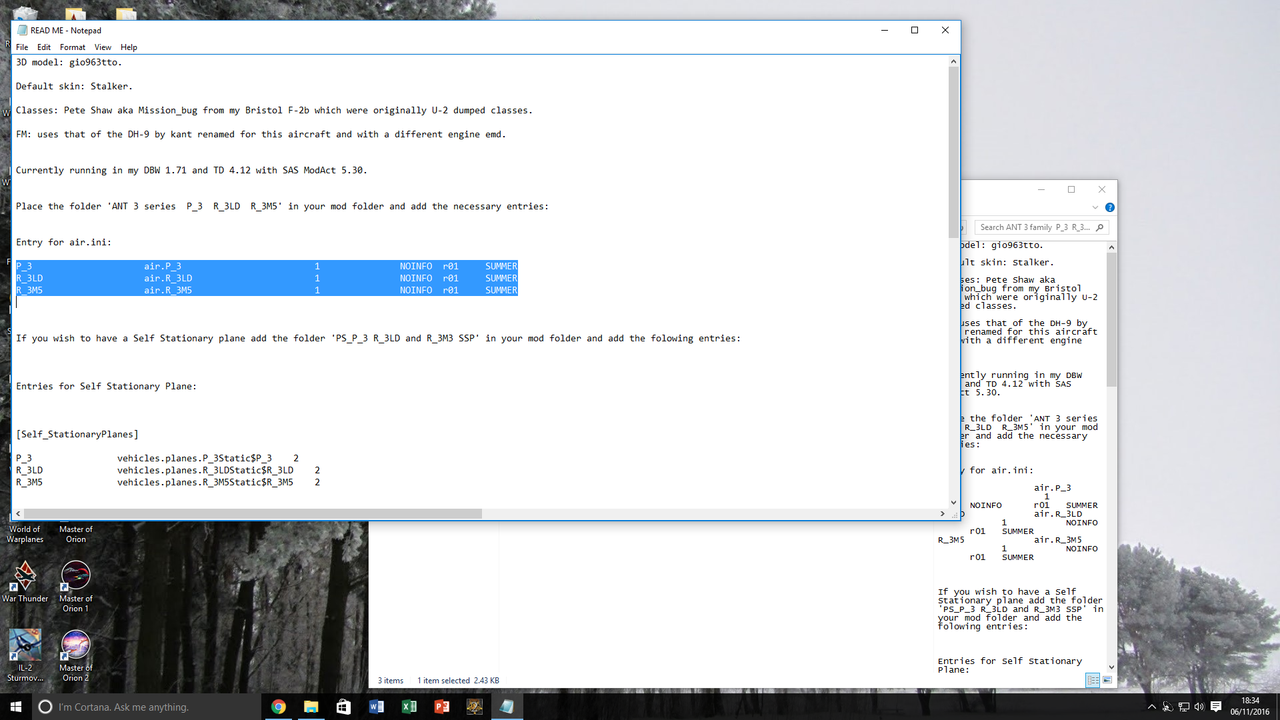Image resolution: width=1280 pixels, height=720 pixels.
Task: Open the Edit menu in Notepad
Action: click(x=44, y=47)
